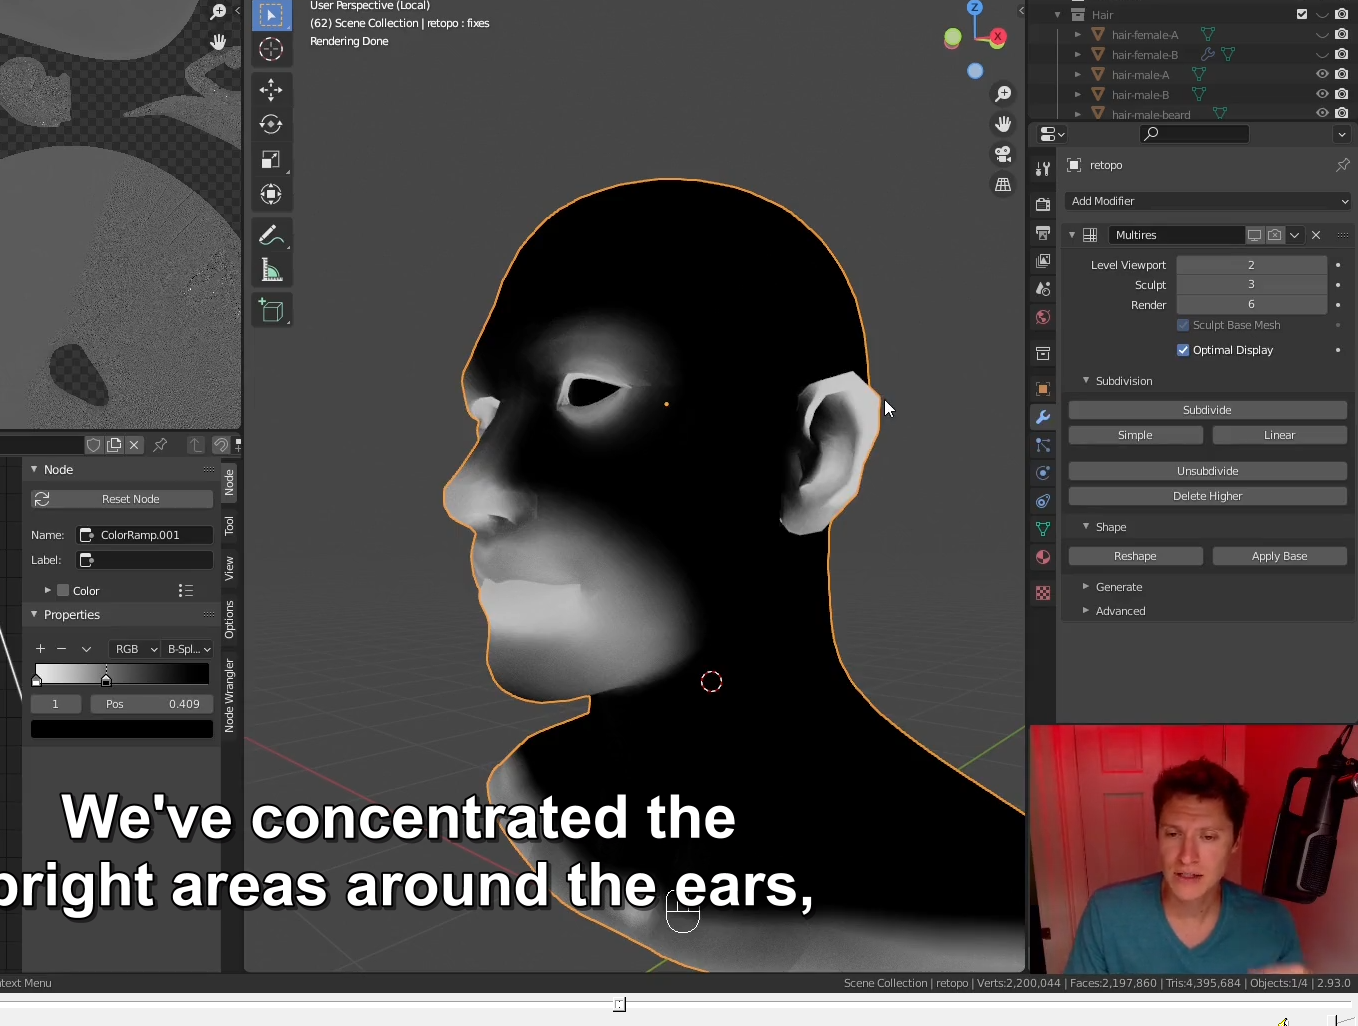Viewport: 1358px width, 1026px height.
Task: Click the Subdivide button
Action: [x=1207, y=410]
